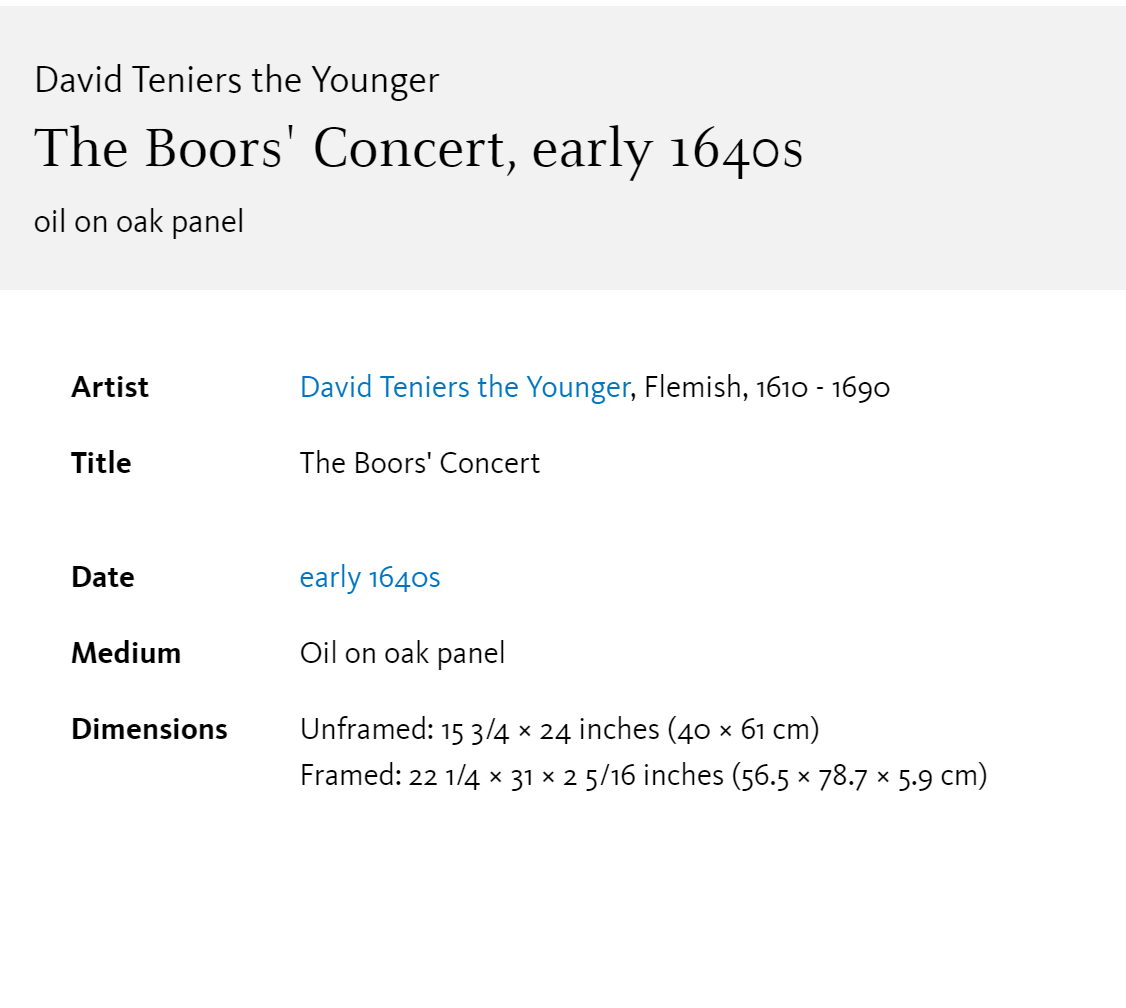
Task: Click the Title value 'The Boors' Concert'
Action: (x=420, y=463)
